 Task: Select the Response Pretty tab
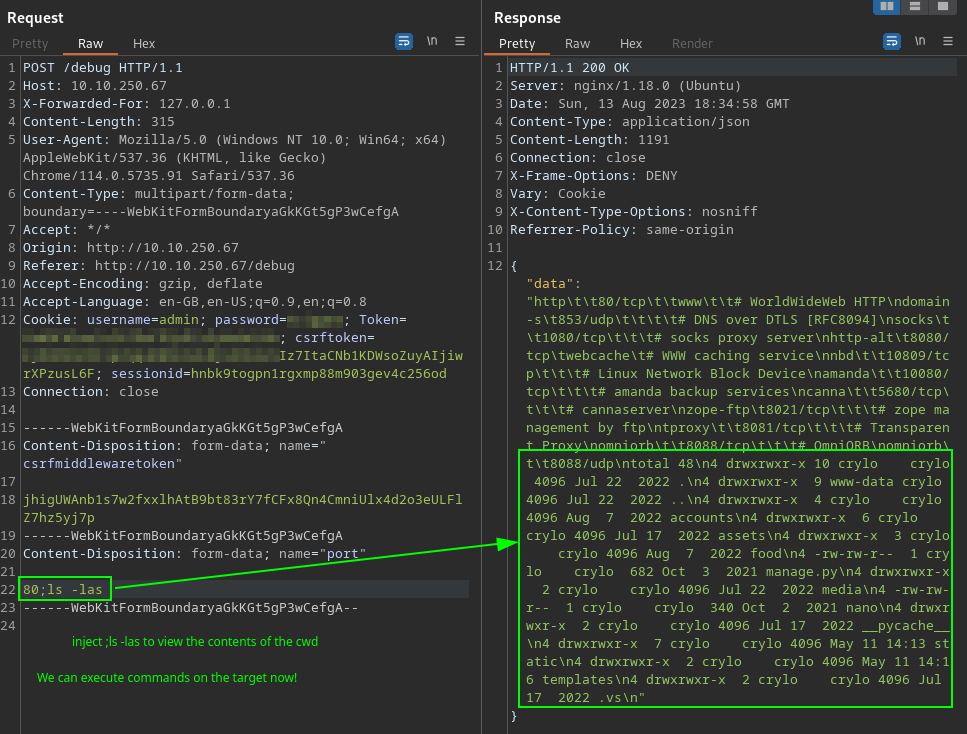tap(517, 44)
